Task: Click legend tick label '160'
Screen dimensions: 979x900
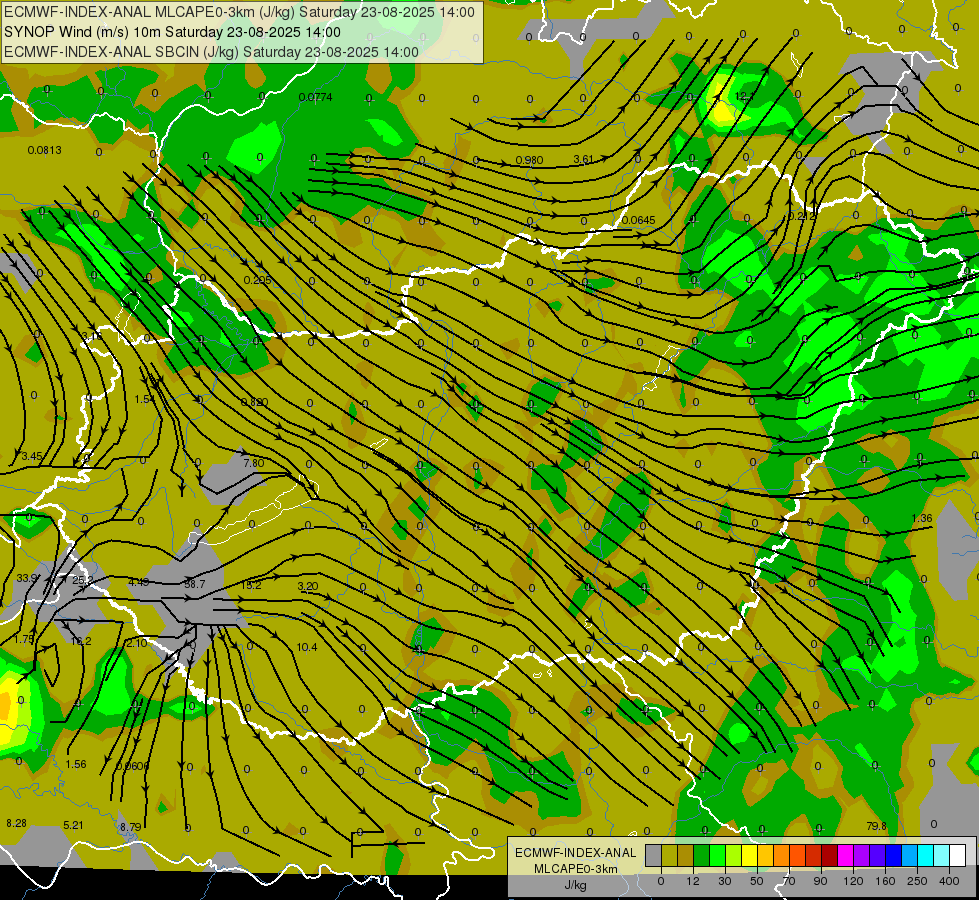Action: pos(885,881)
